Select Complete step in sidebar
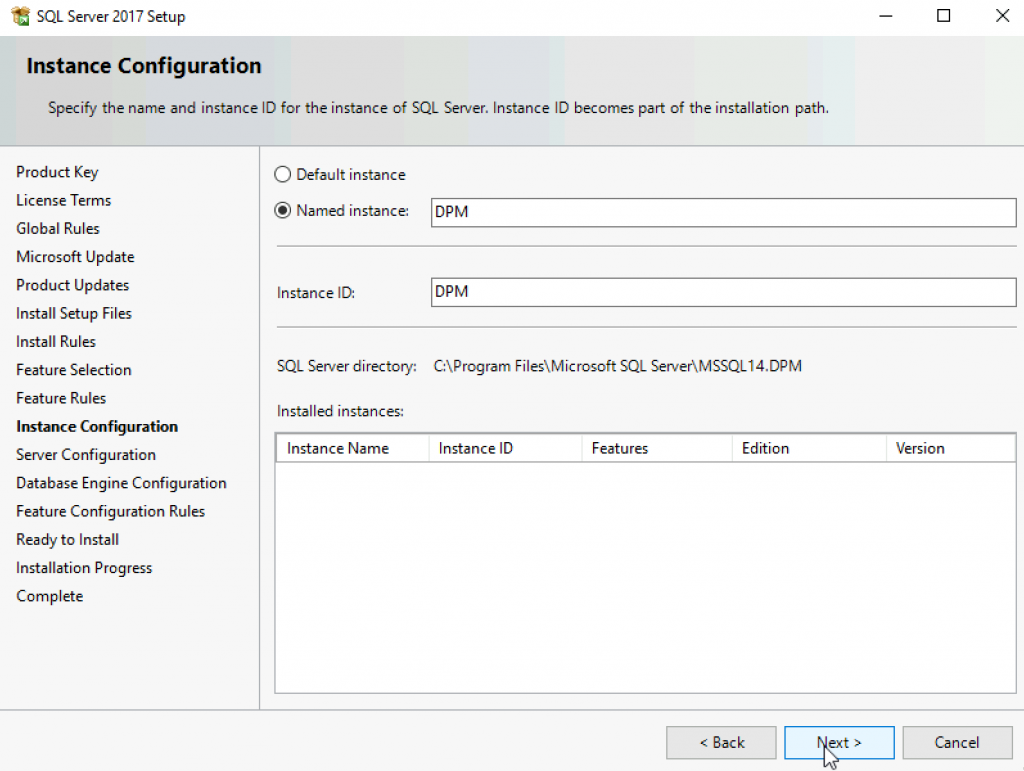Viewport: 1024px width, 771px height. (x=50, y=596)
